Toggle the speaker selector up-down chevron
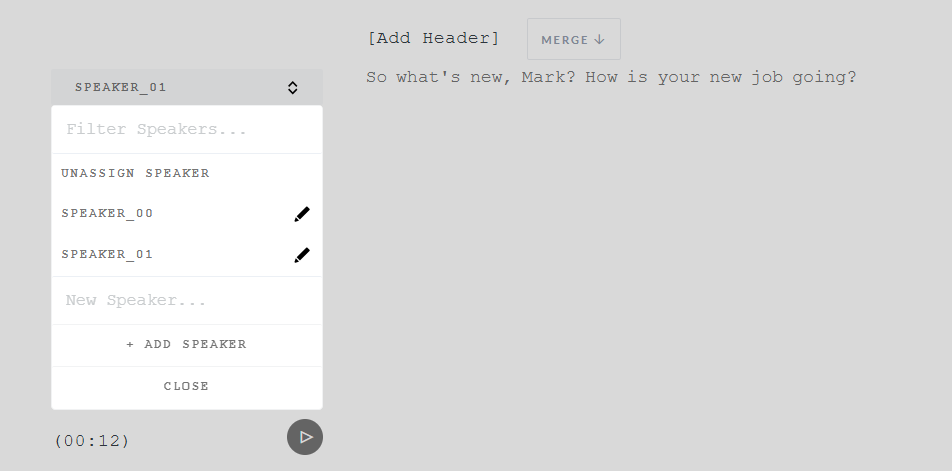Viewport: 952px width, 471px height. (293, 87)
